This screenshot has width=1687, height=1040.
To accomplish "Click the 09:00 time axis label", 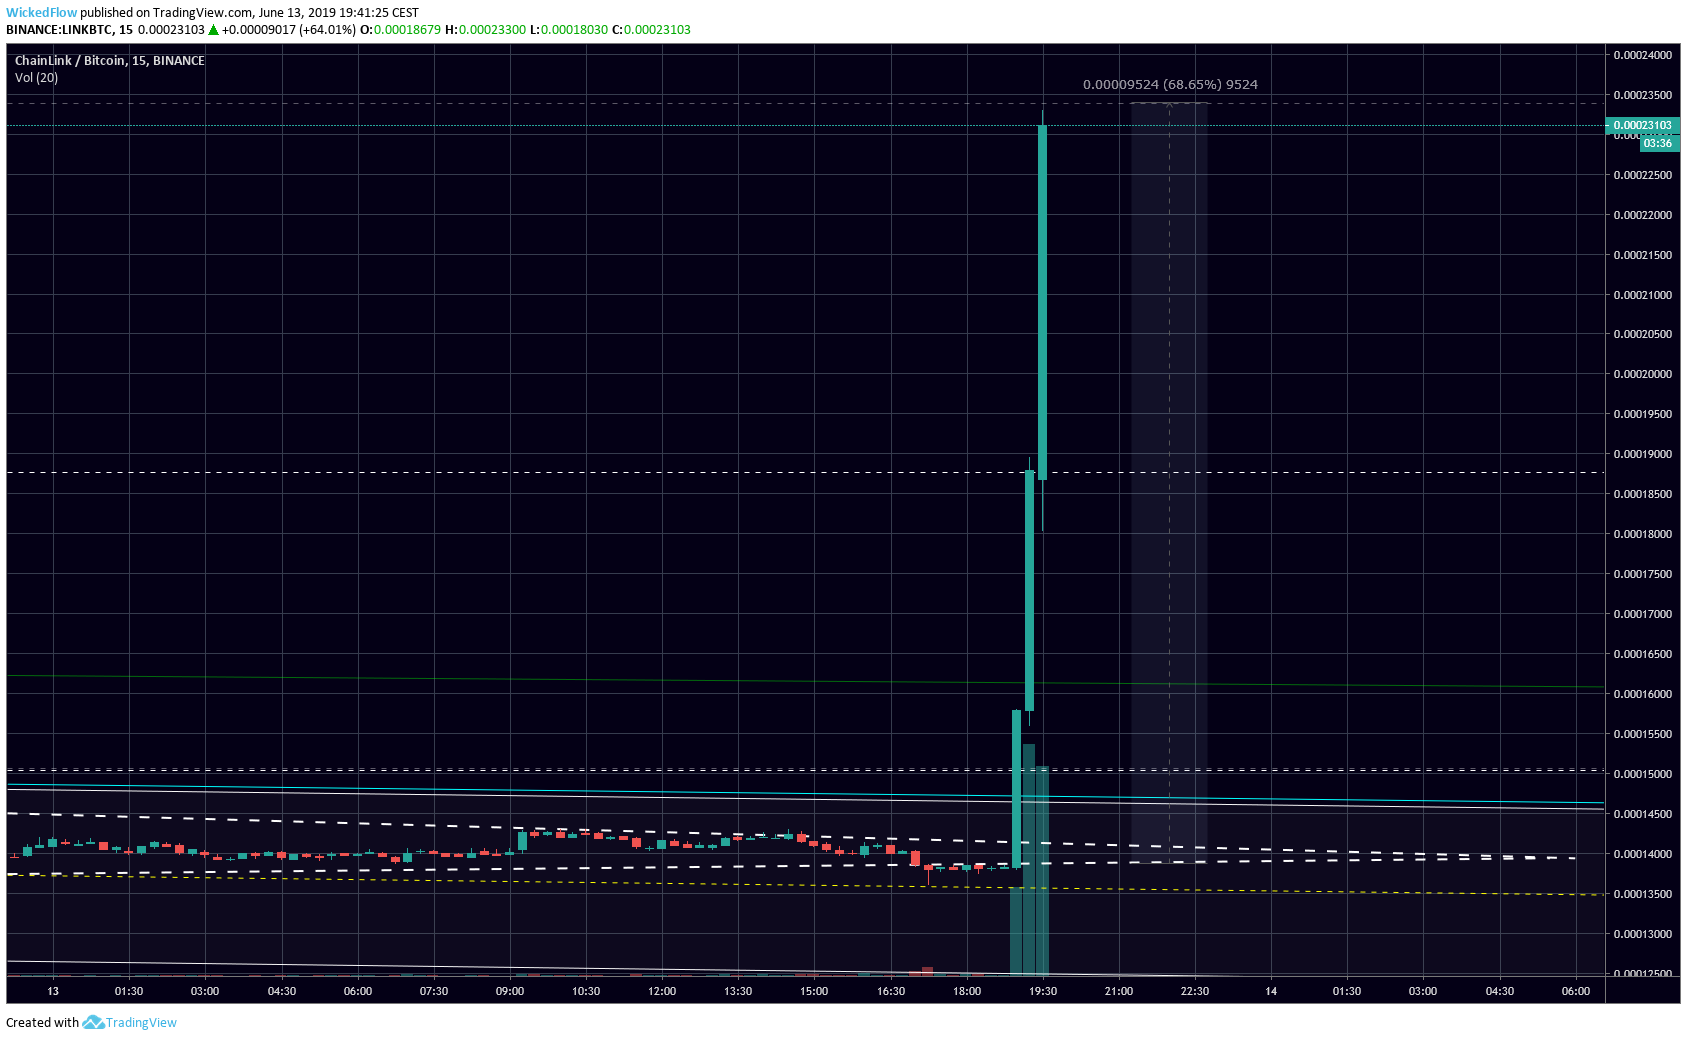I will pos(510,991).
